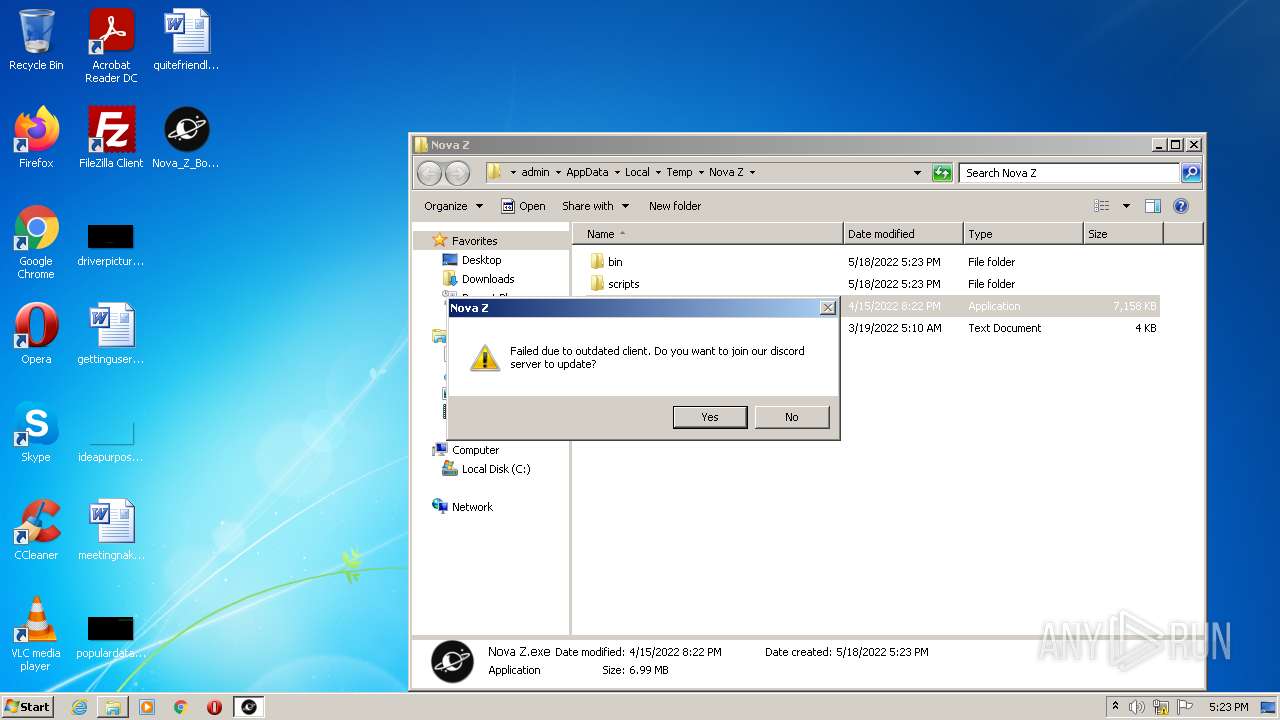
Task: Open Windows Explorer taskbar button
Action: 113,707
